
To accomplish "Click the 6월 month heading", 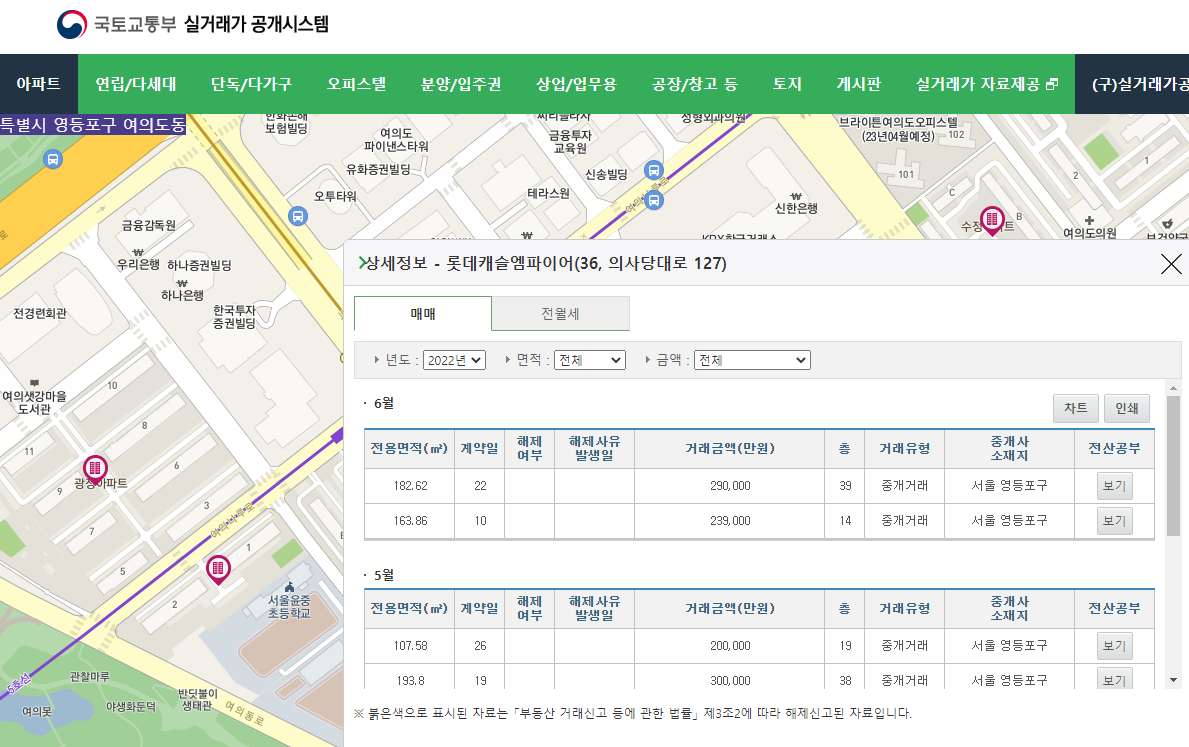I will [384, 403].
